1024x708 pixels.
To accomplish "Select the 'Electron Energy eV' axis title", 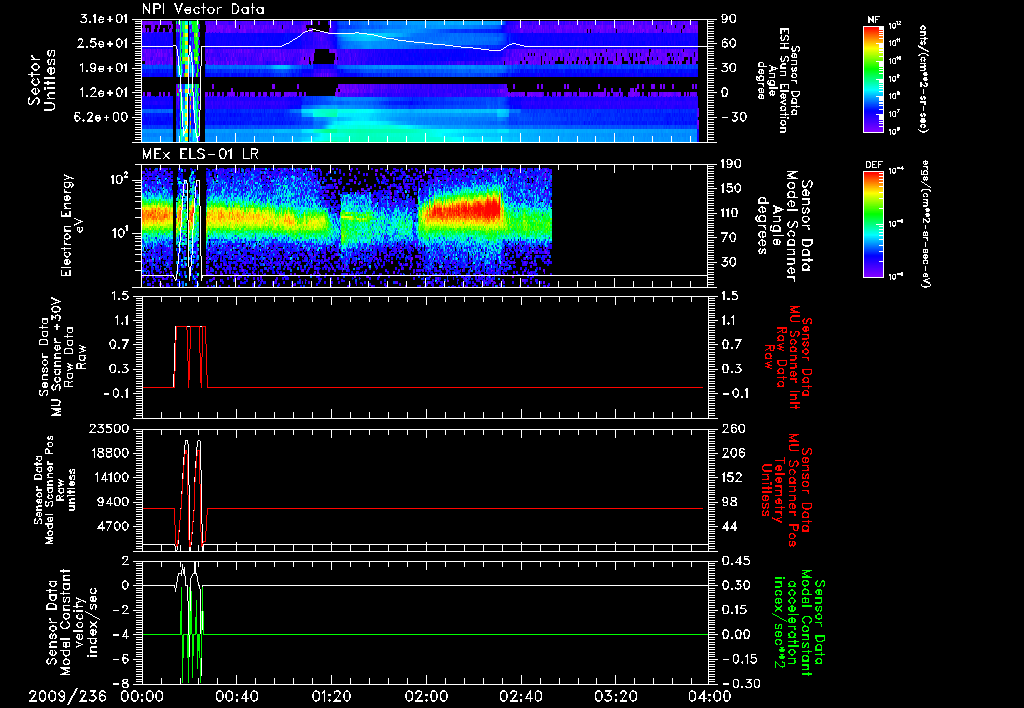I will pos(73,225).
